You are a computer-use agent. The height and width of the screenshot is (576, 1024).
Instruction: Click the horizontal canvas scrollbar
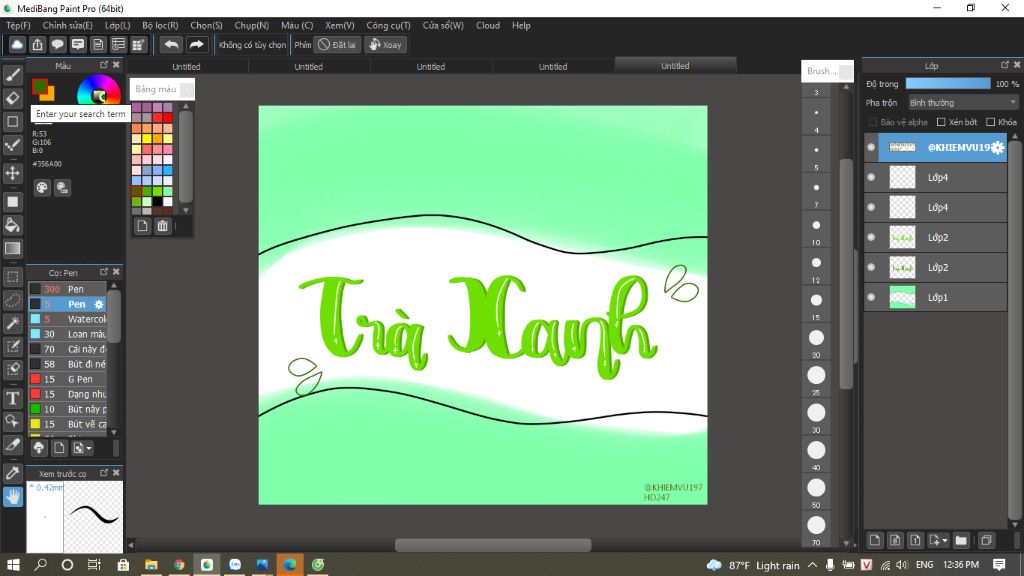point(493,545)
